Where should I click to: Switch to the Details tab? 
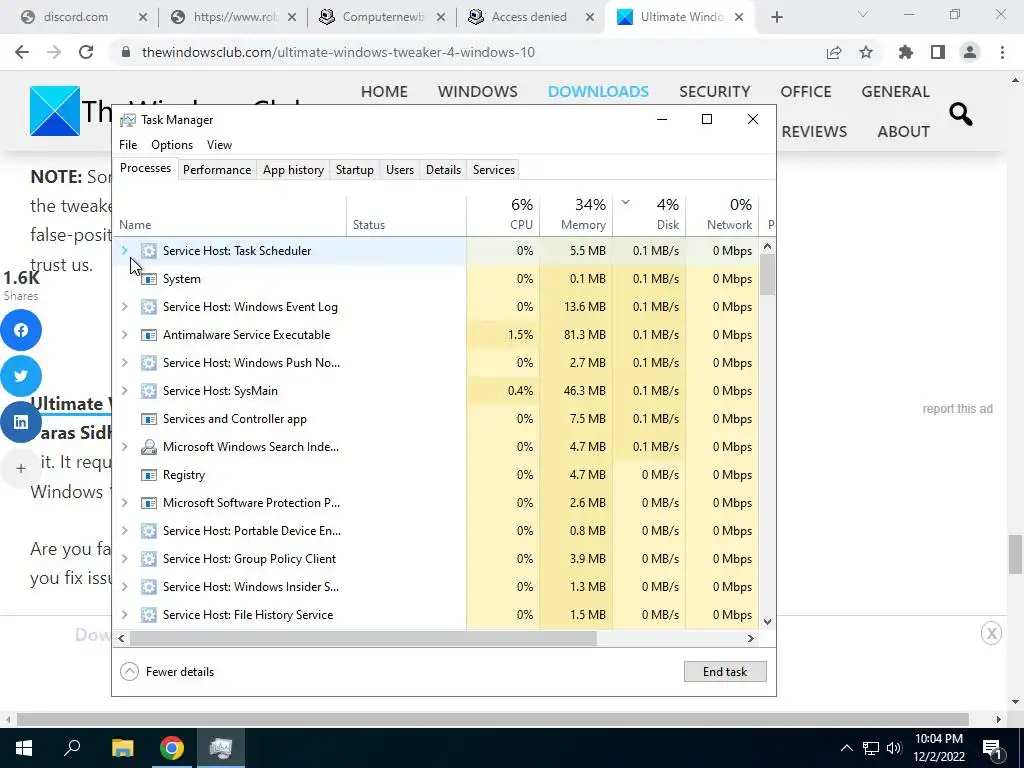click(443, 170)
